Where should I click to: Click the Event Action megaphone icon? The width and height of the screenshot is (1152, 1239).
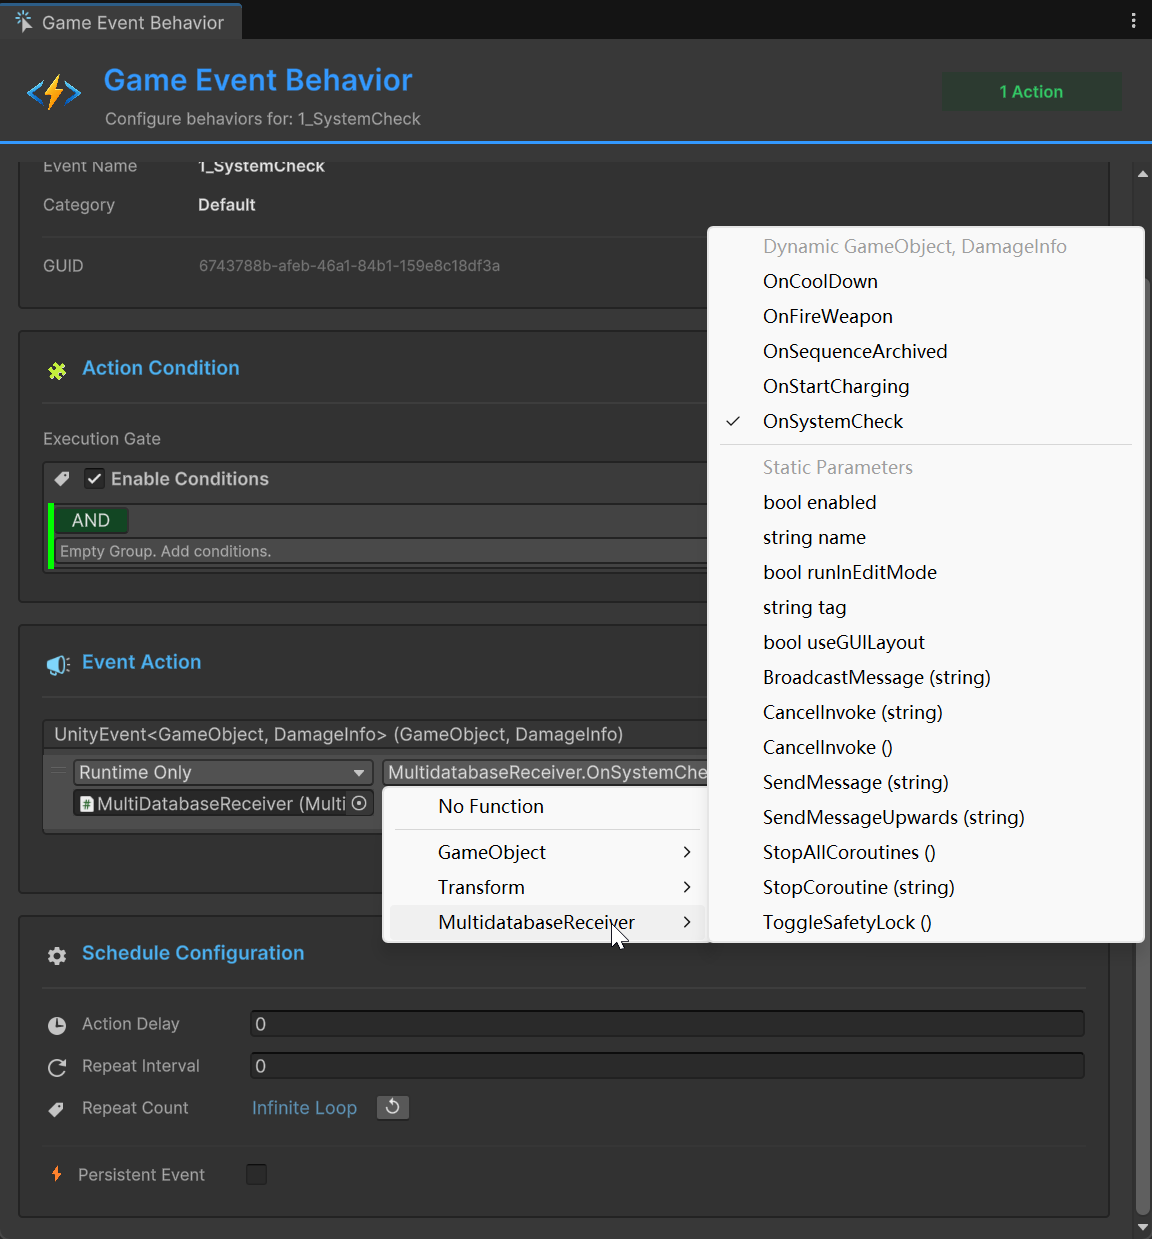click(57, 665)
